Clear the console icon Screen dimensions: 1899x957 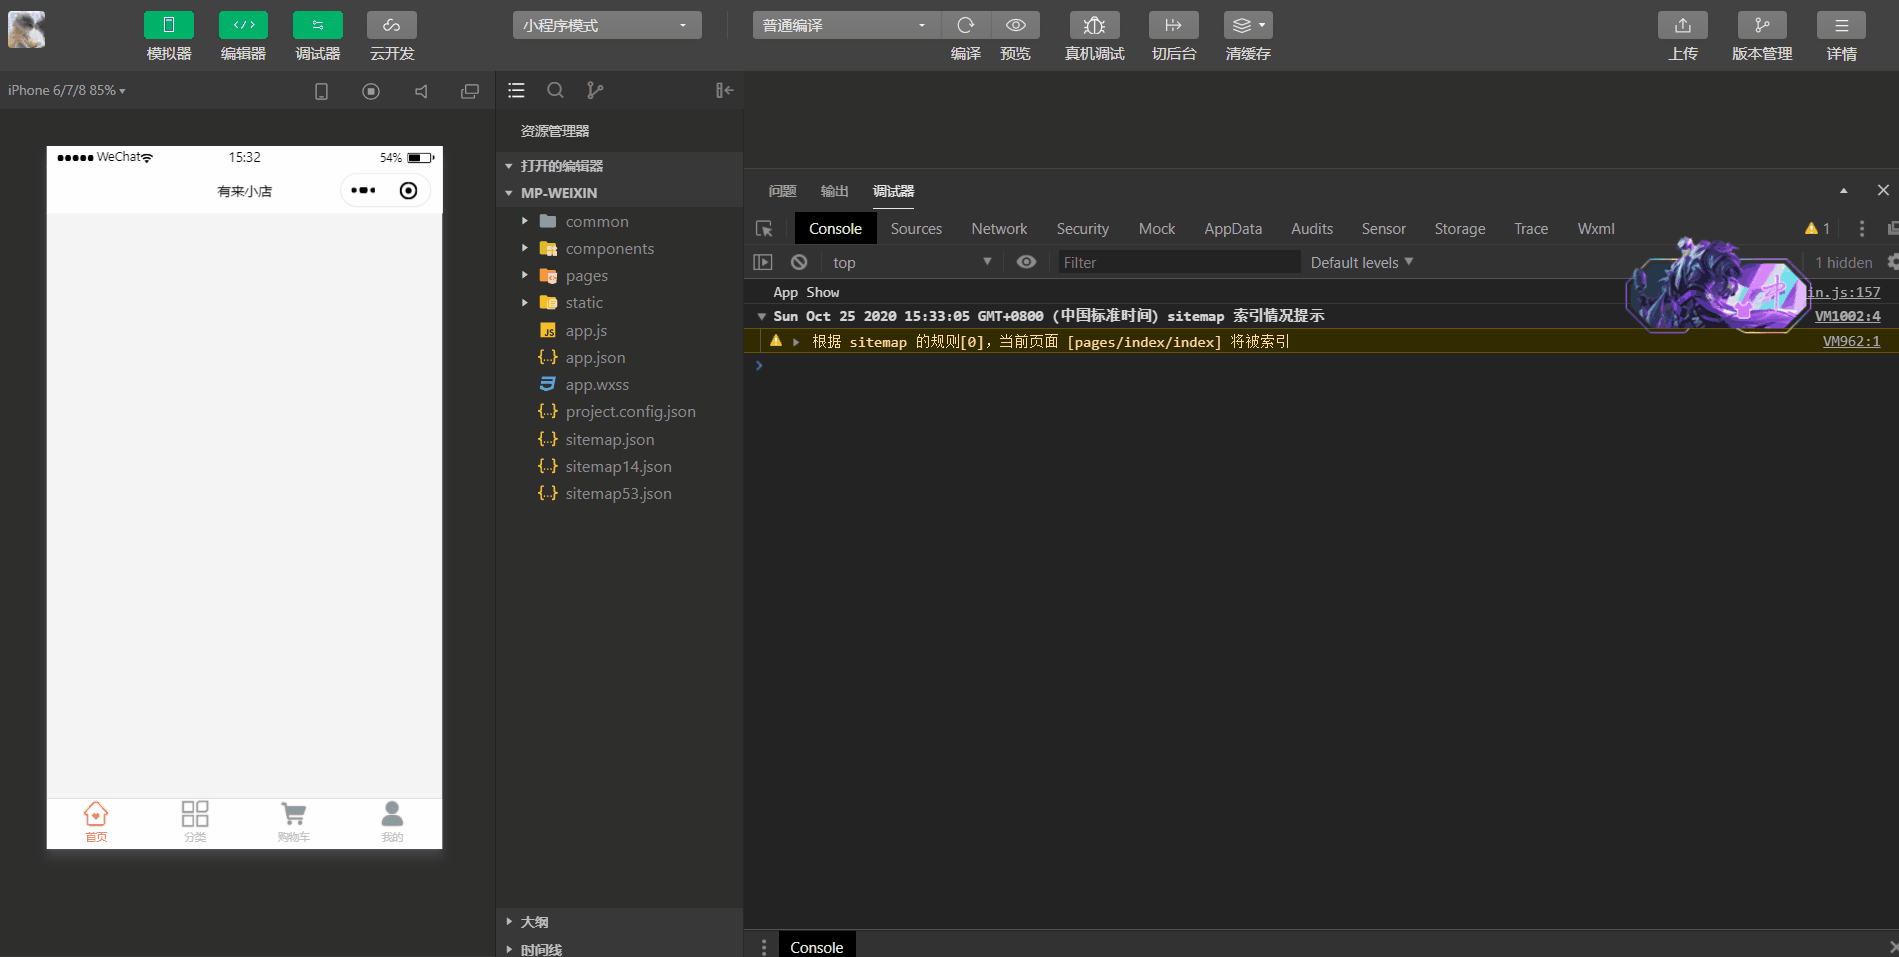tap(799, 262)
